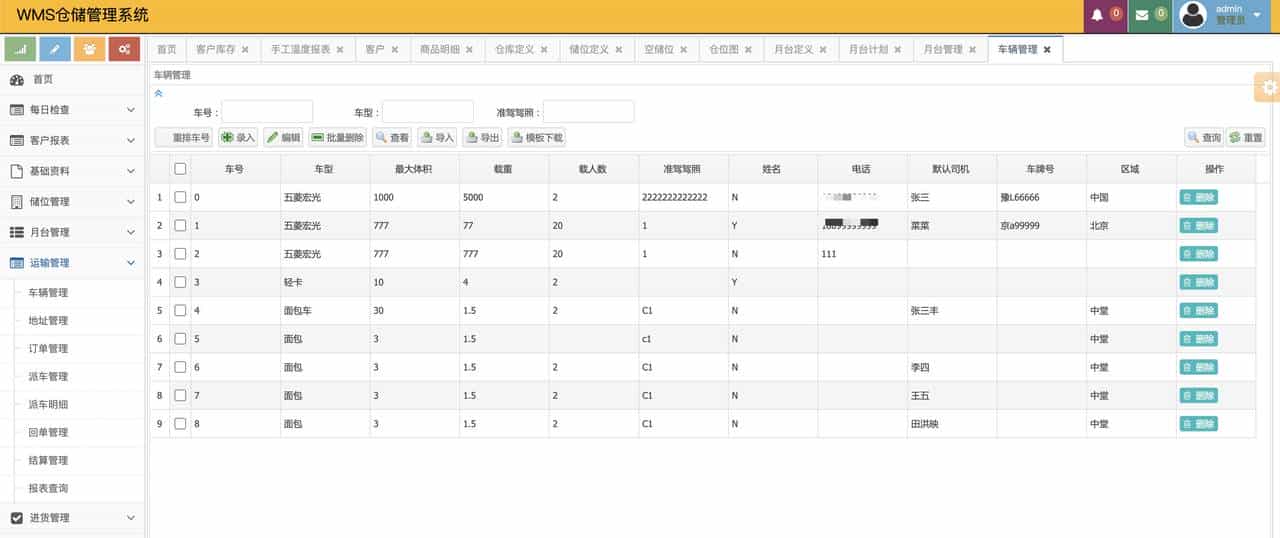Click the 录入 add button
This screenshot has width=1280, height=538.
click(238, 138)
